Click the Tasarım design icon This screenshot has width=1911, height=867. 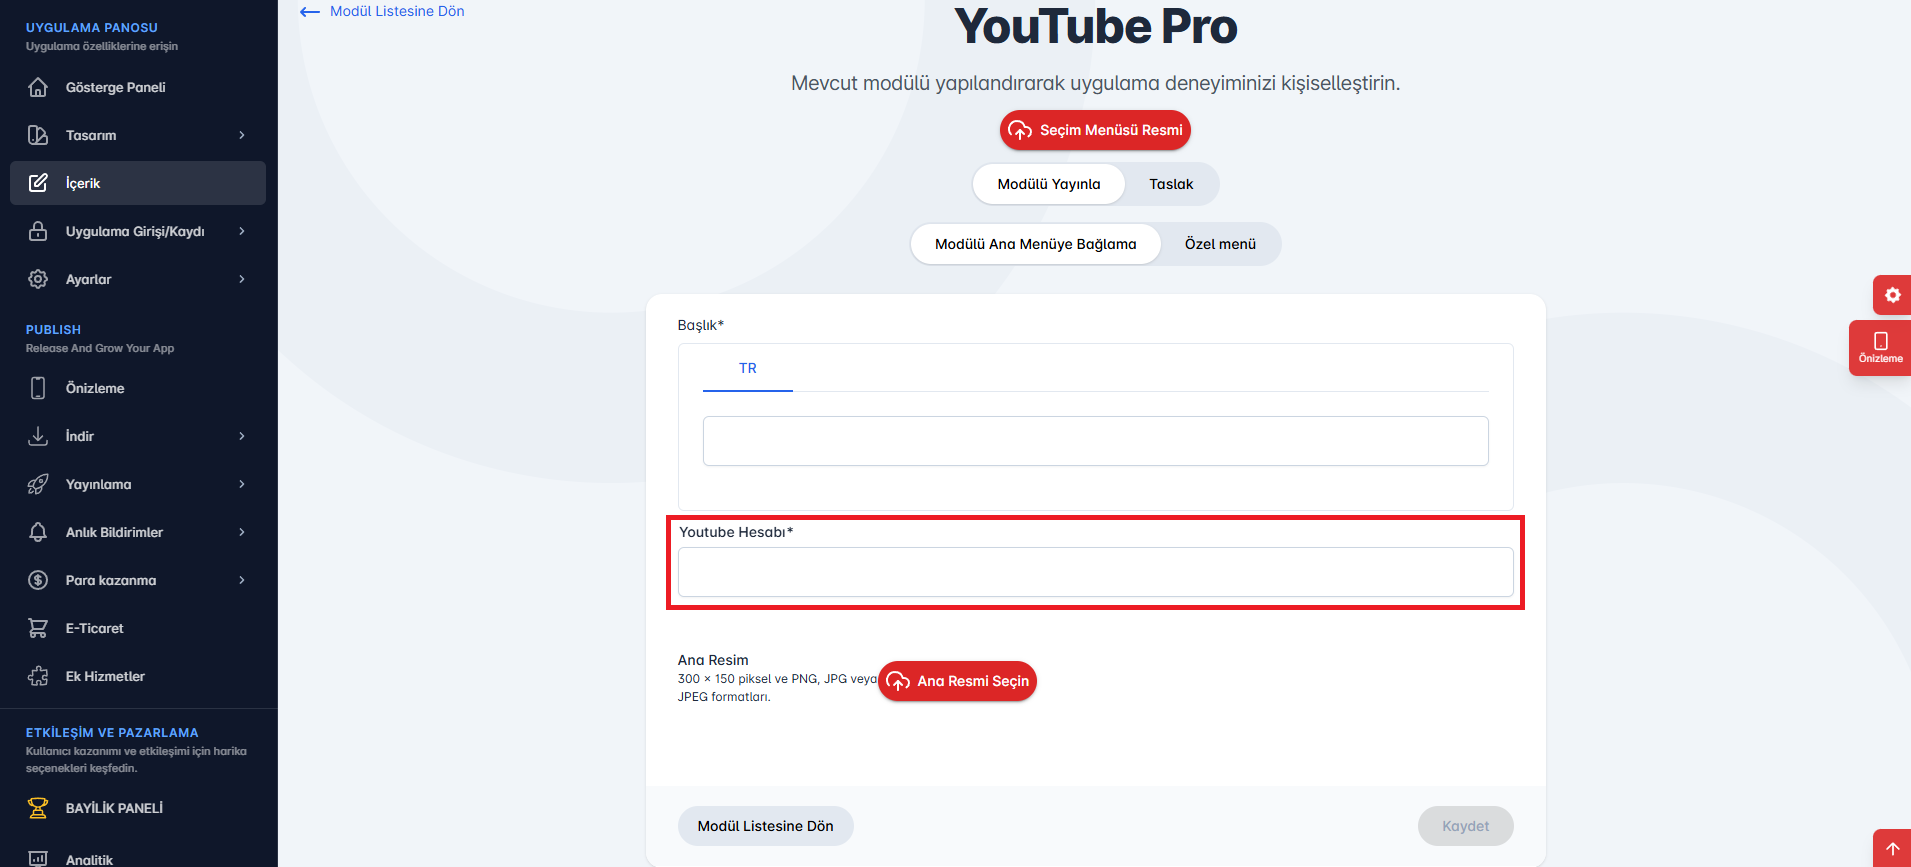coord(38,135)
